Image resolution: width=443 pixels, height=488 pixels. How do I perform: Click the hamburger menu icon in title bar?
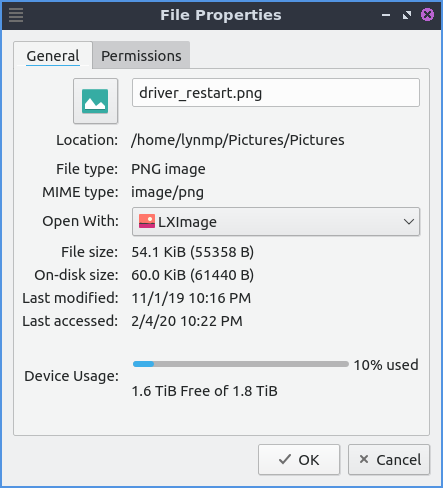16,15
